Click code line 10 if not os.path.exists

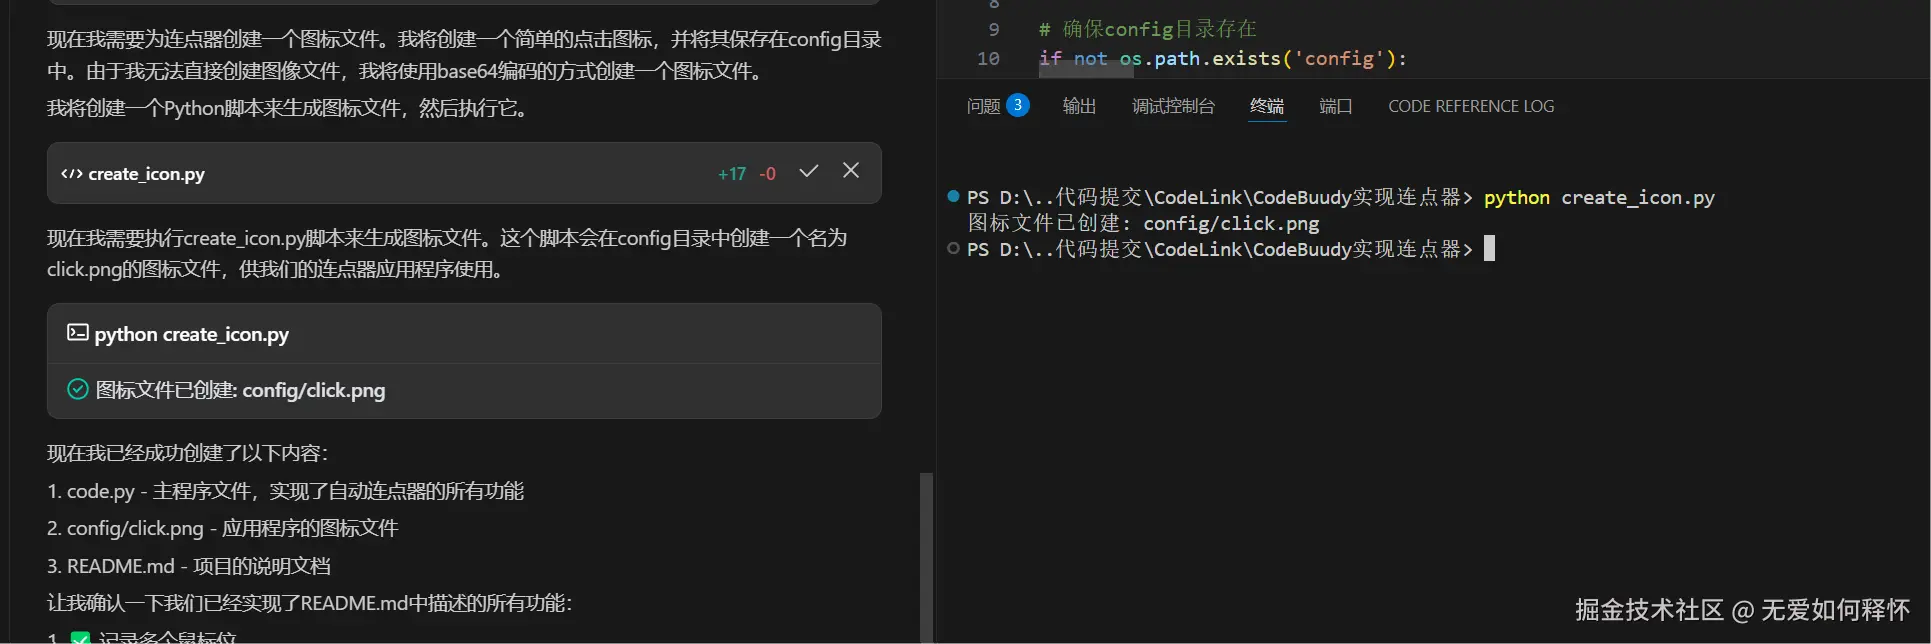click(1222, 58)
